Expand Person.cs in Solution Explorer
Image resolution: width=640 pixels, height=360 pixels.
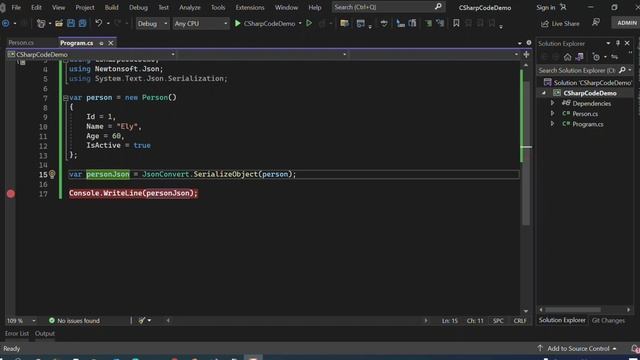pyautogui.click(x=553, y=113)
